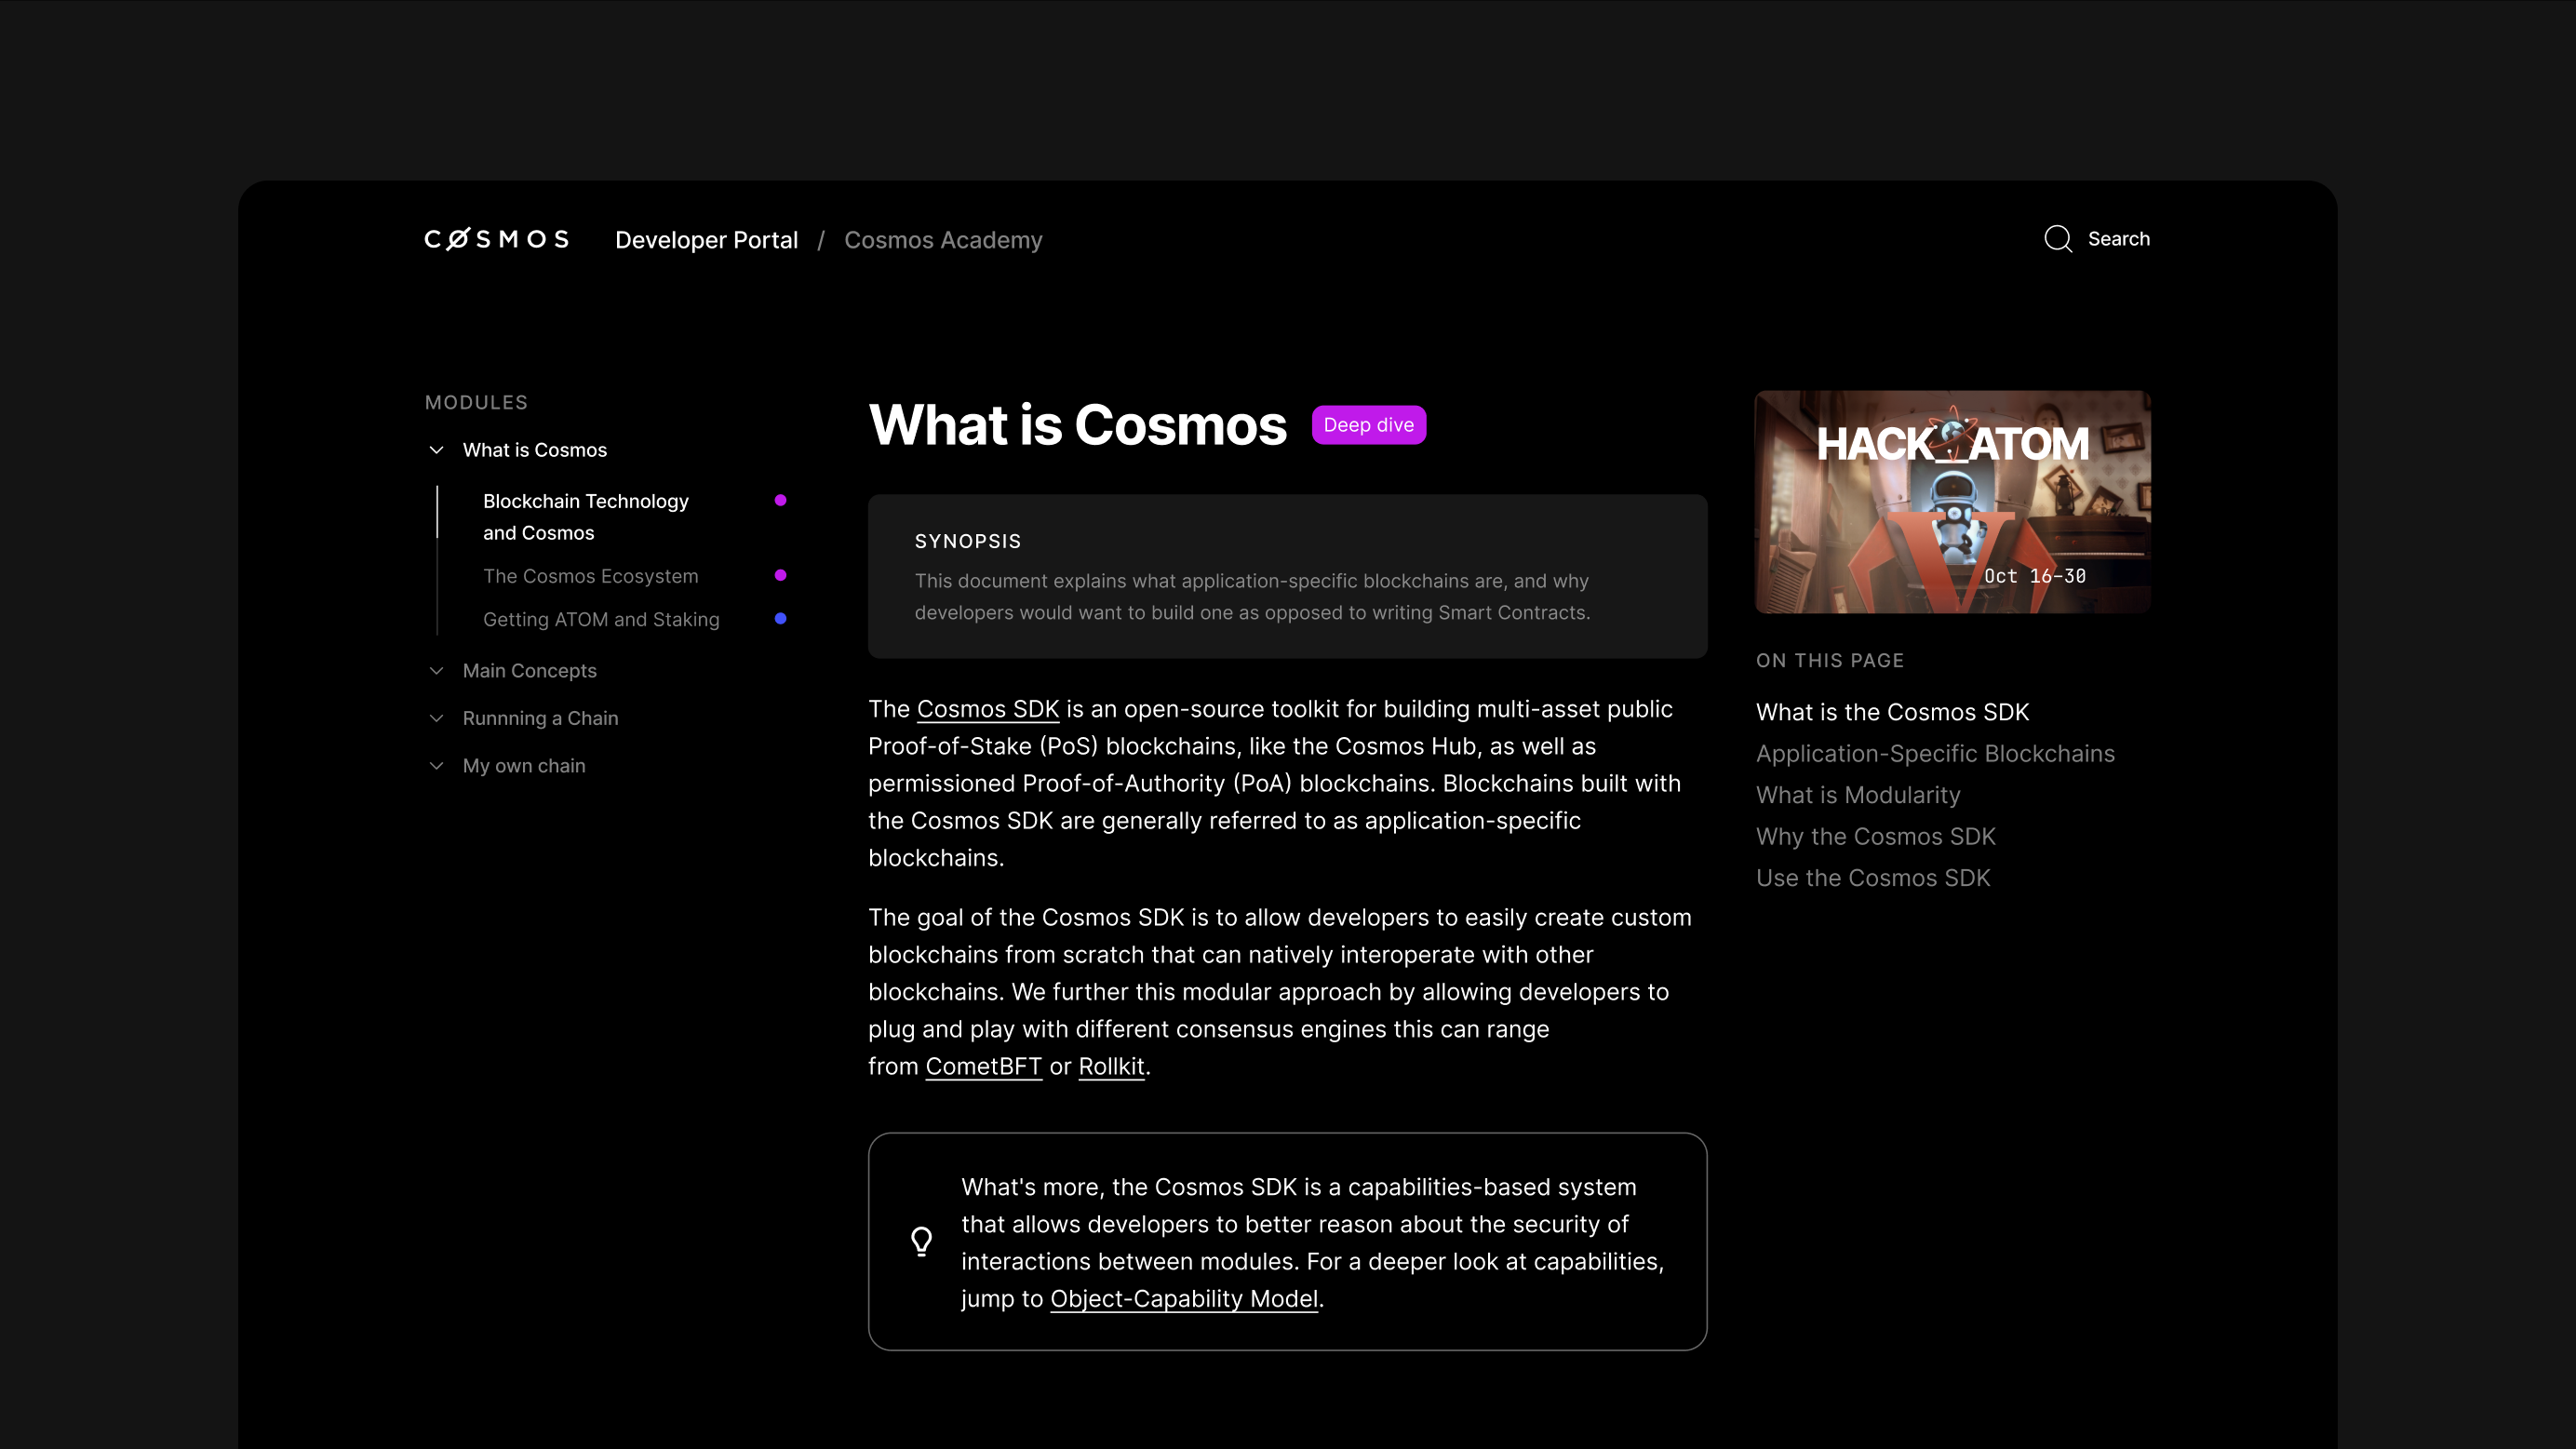
Task: Click purple dot beside The Cosmos Ecosystem
Action: tap(780, 575)
